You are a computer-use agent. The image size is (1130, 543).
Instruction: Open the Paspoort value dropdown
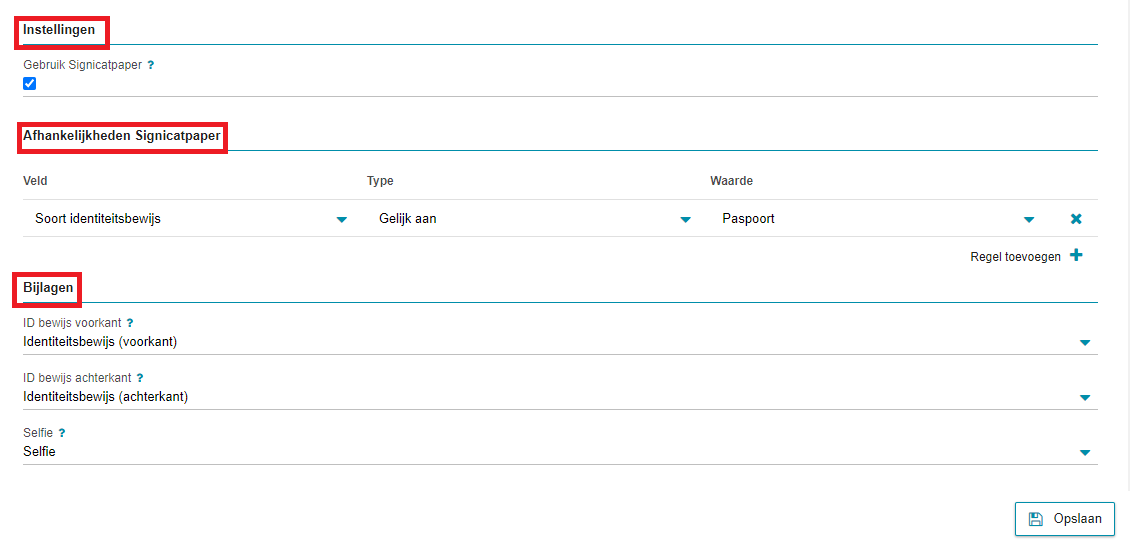pyautogui.click(x=878, y=219)
